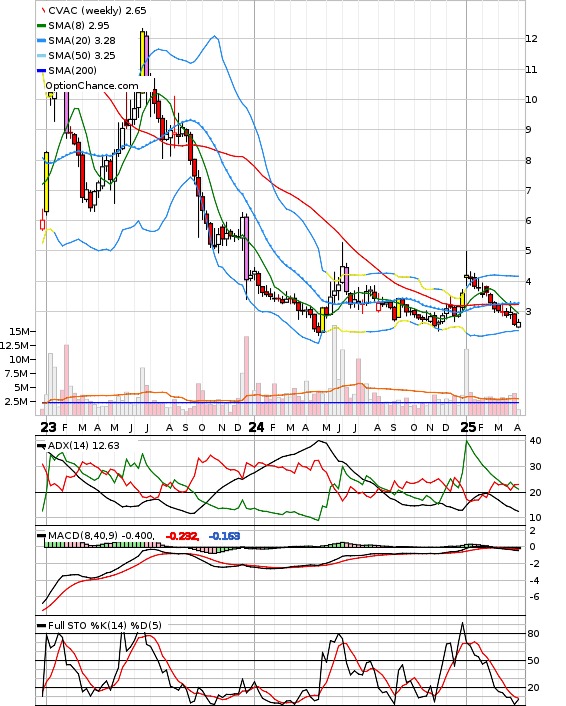Click the CVAC (weekly) 2.65 title
The width and height of the screenshot is (566, 706).
click(x=97, y=10)
